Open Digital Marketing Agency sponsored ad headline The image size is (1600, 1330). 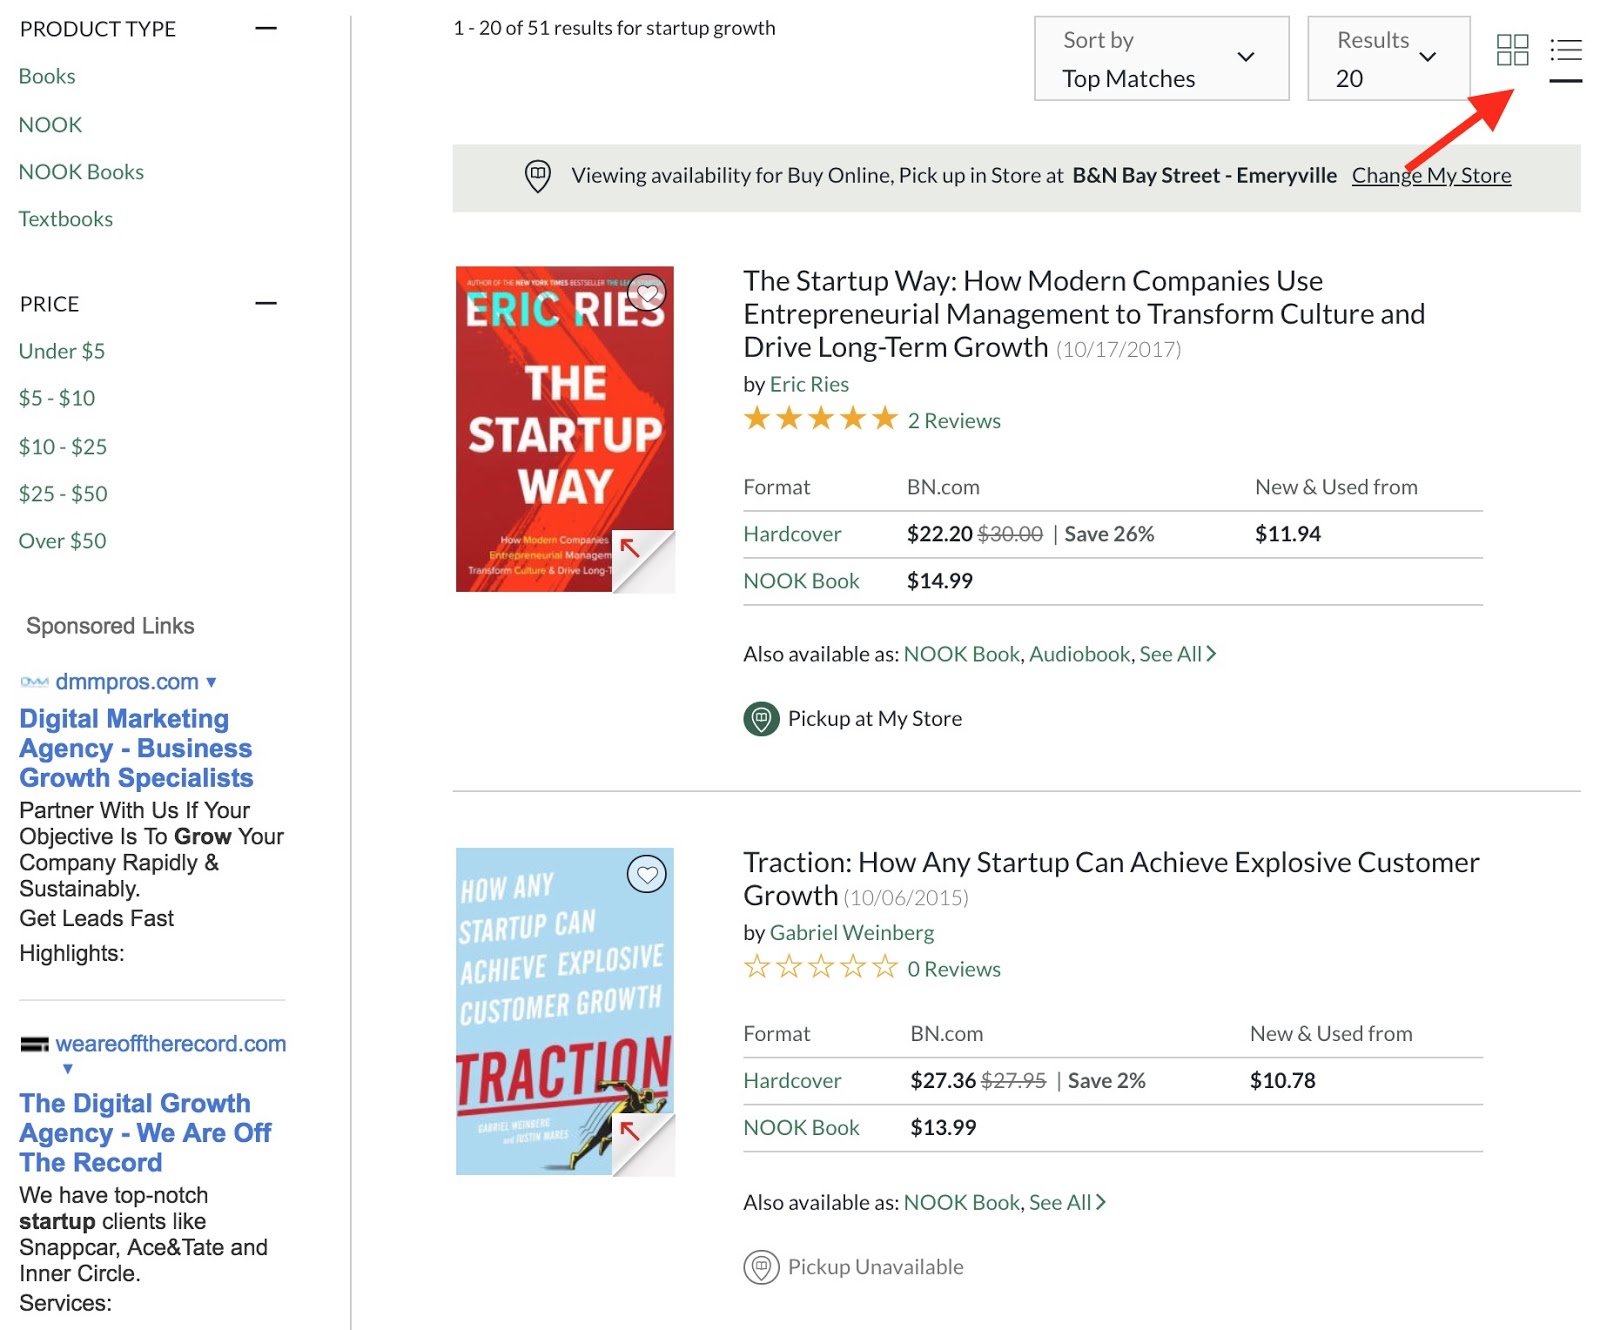[x=136, y=748]
